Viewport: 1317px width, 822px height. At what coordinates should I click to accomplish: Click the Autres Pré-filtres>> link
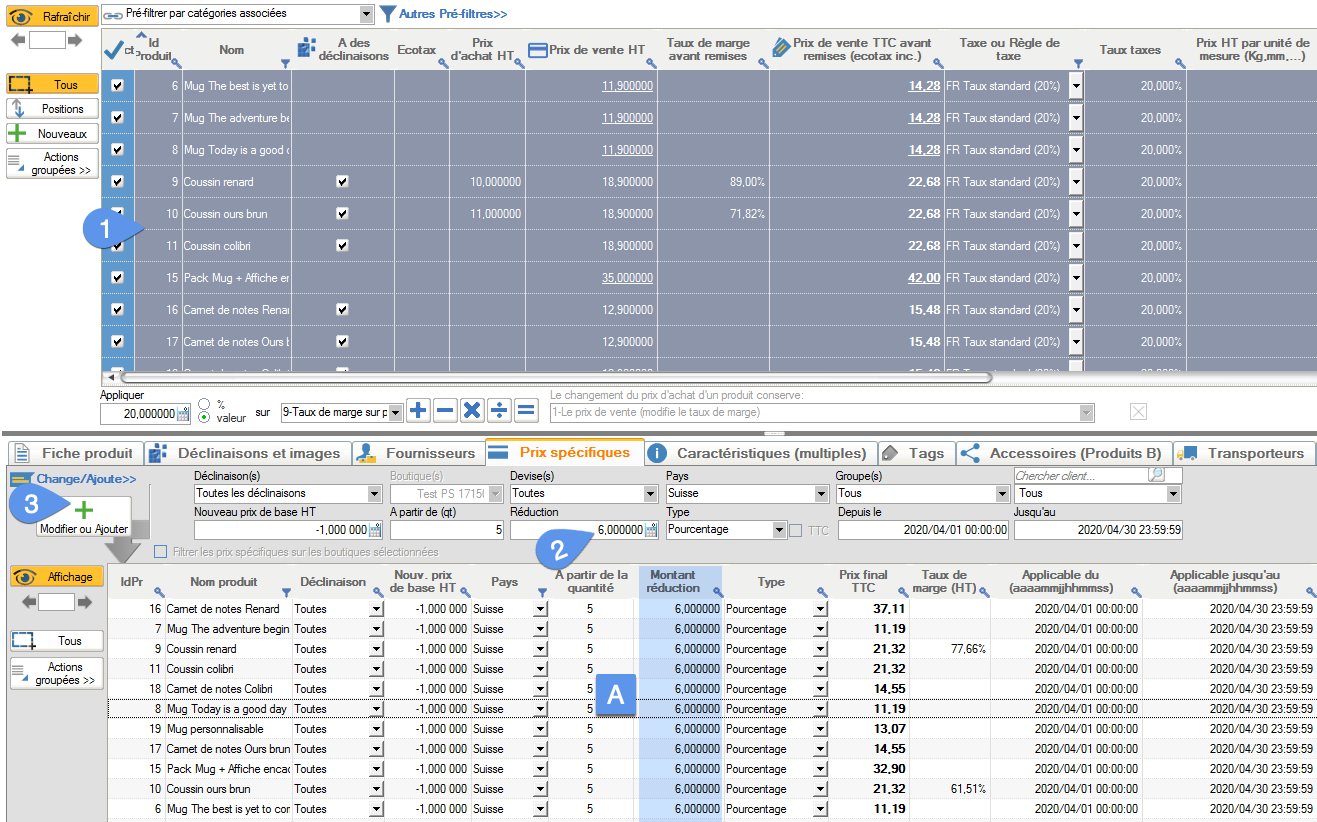(453, 14)
